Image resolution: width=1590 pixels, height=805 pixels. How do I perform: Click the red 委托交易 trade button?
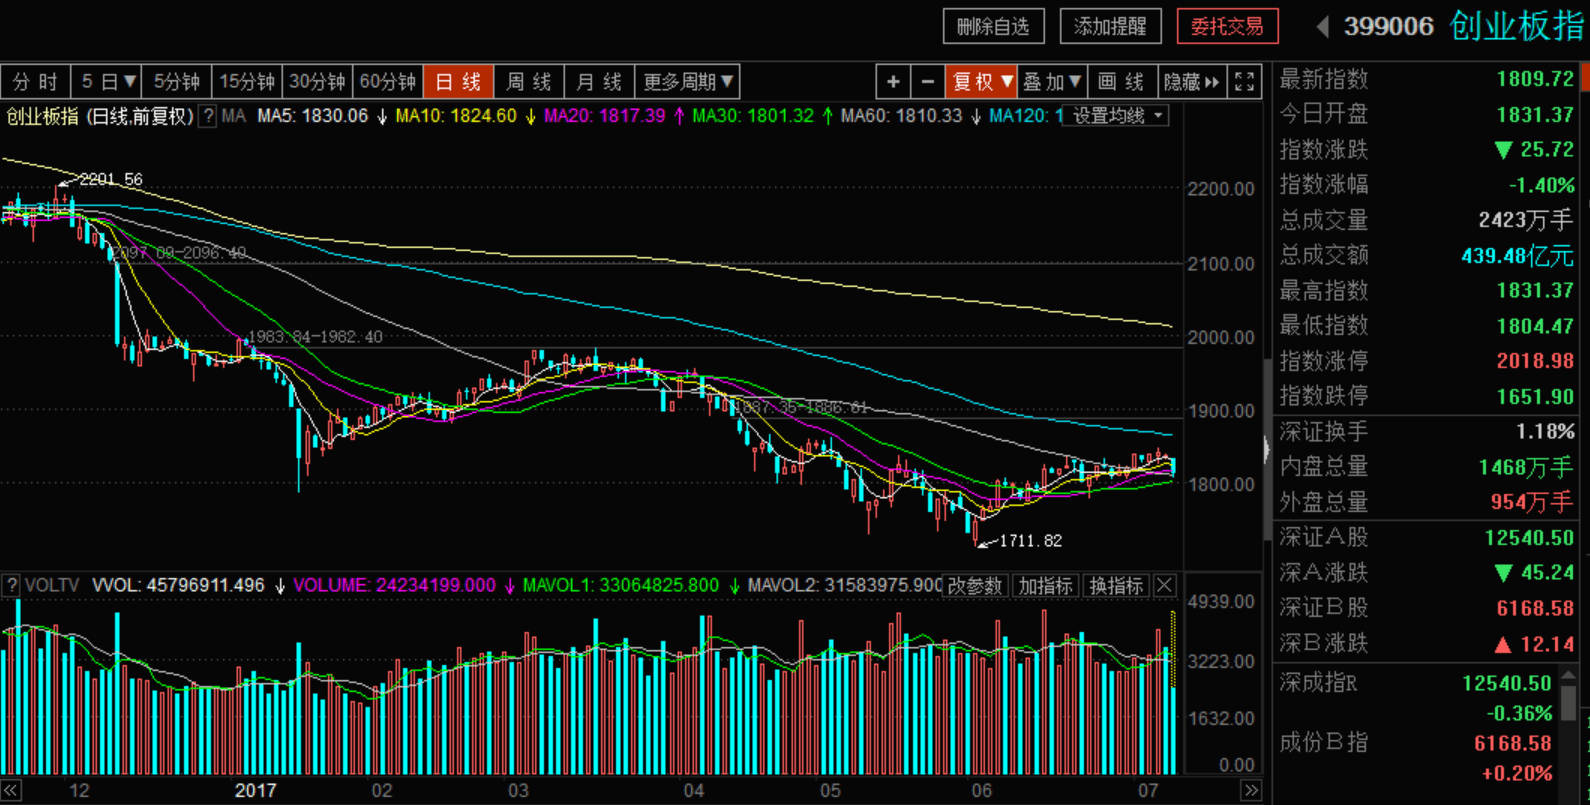1227,27
